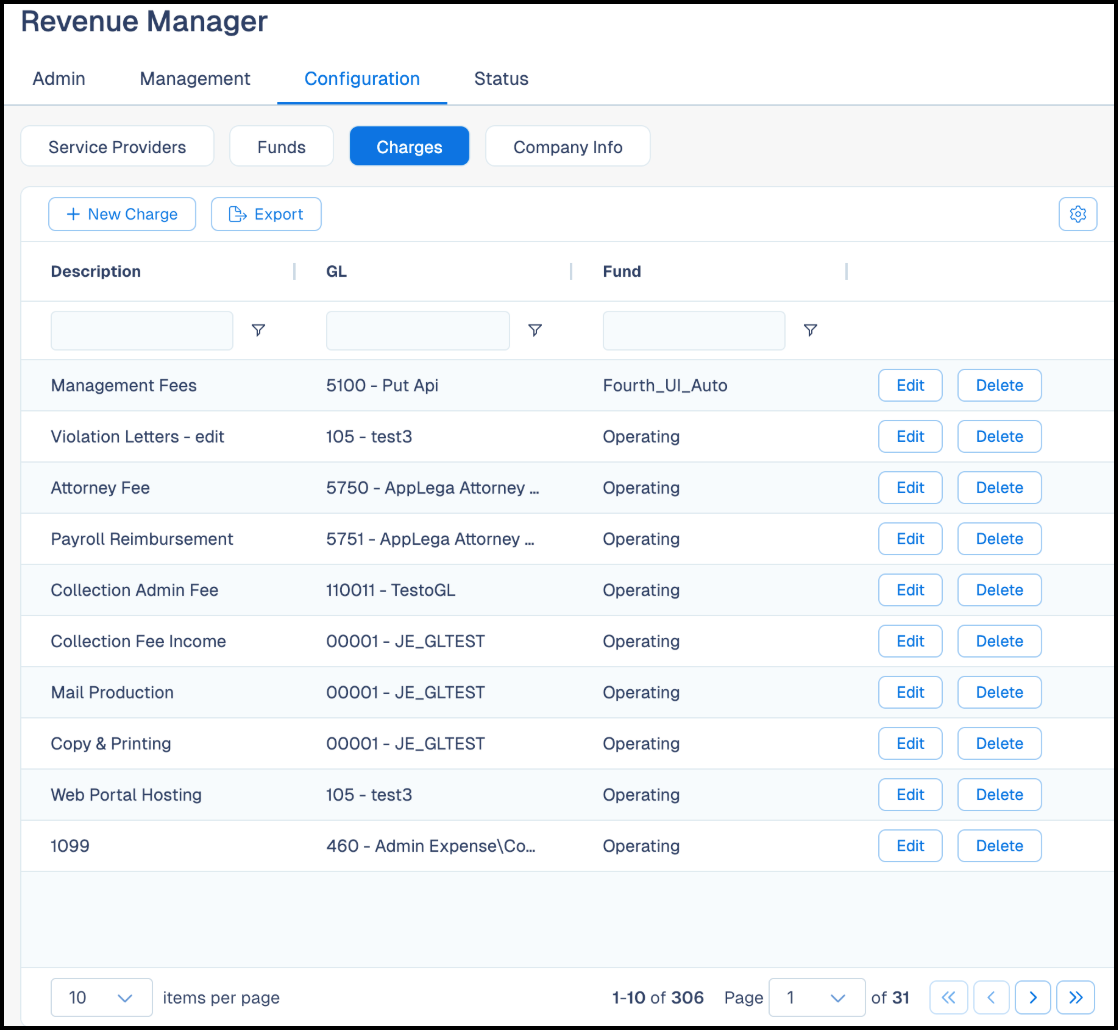Jump to the last page

1075,997
